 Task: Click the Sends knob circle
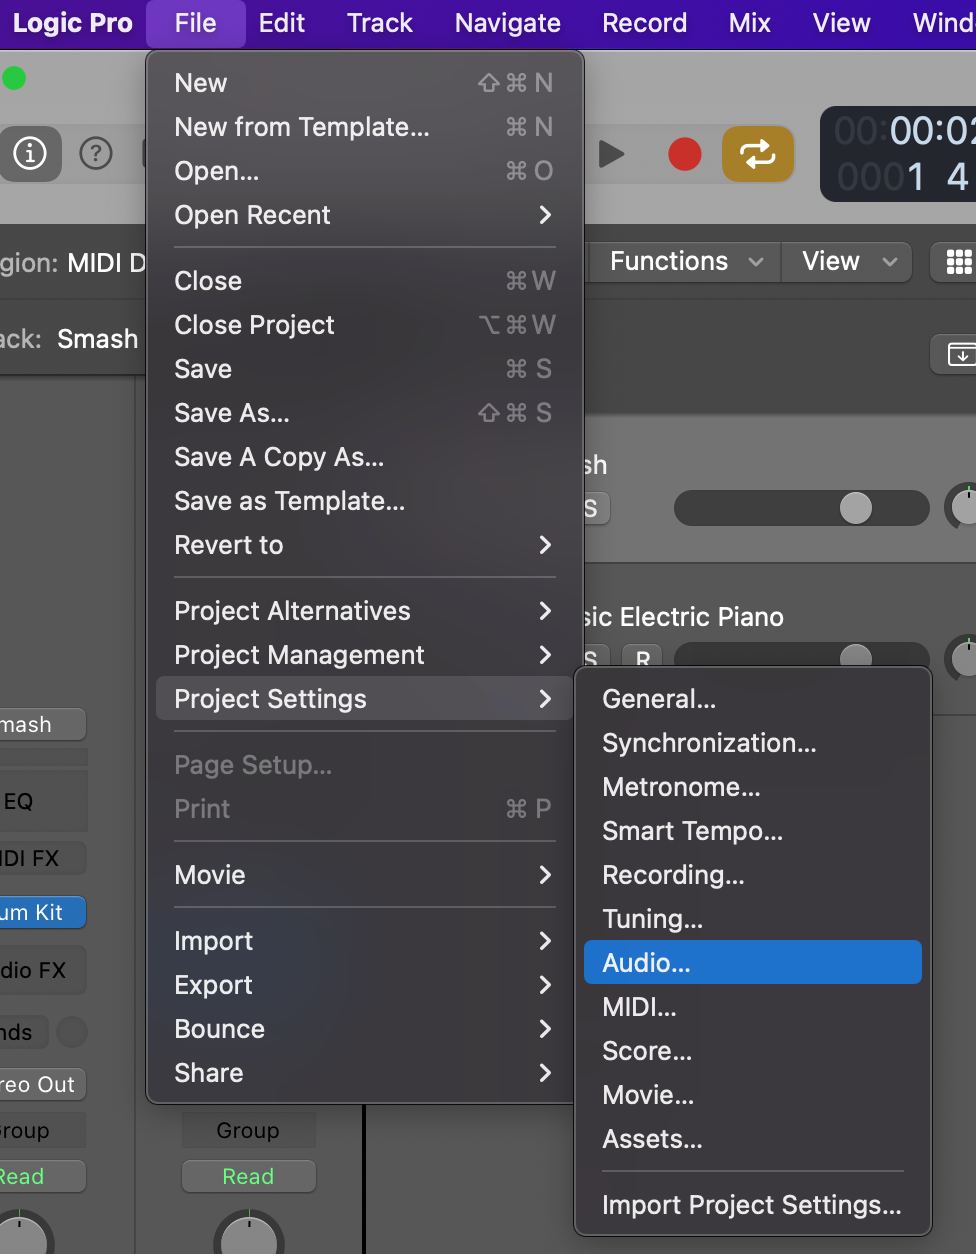tap(72, 1032)
